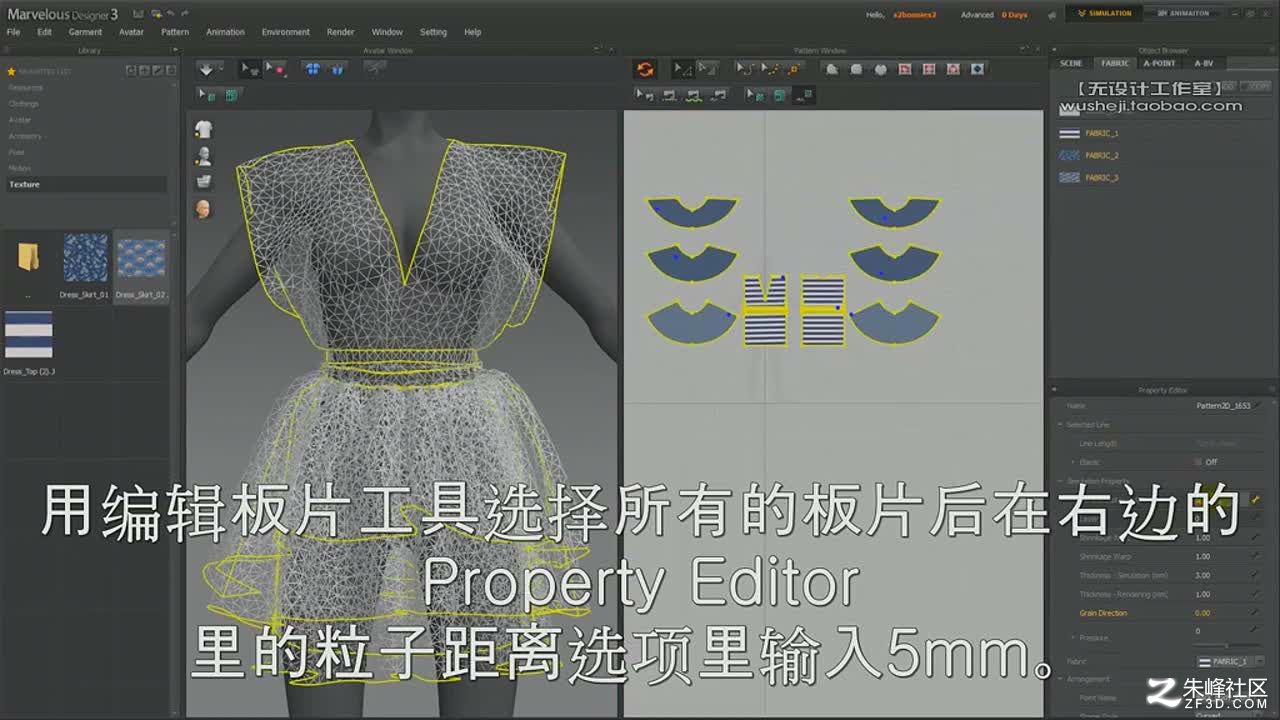Open the Setting menu

433,32
